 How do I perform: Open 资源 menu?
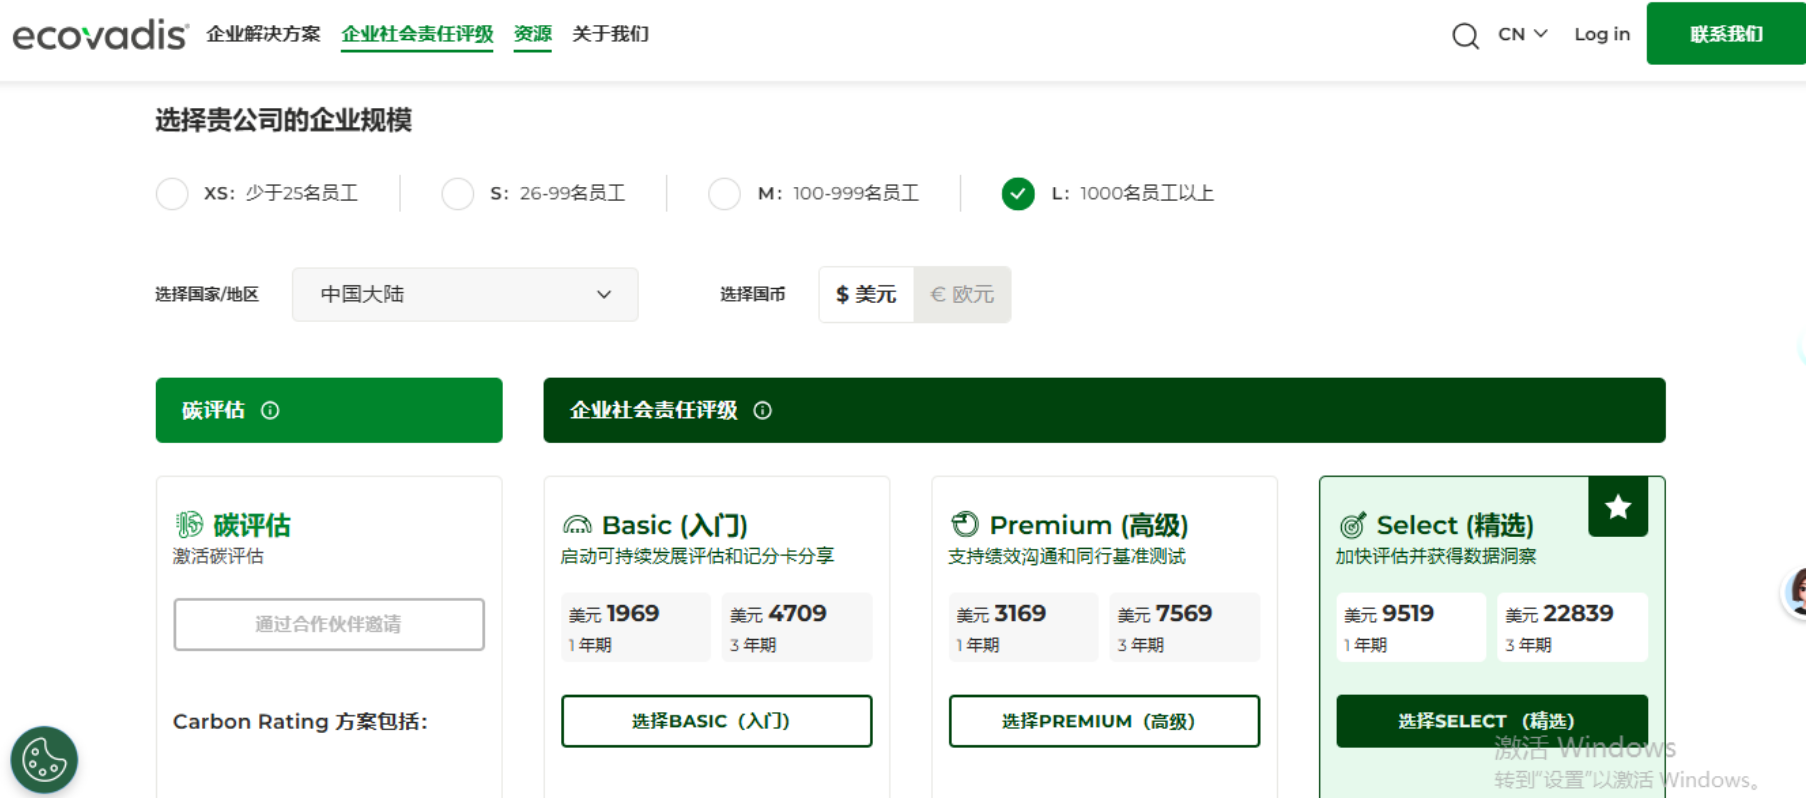tap(533, 34)
